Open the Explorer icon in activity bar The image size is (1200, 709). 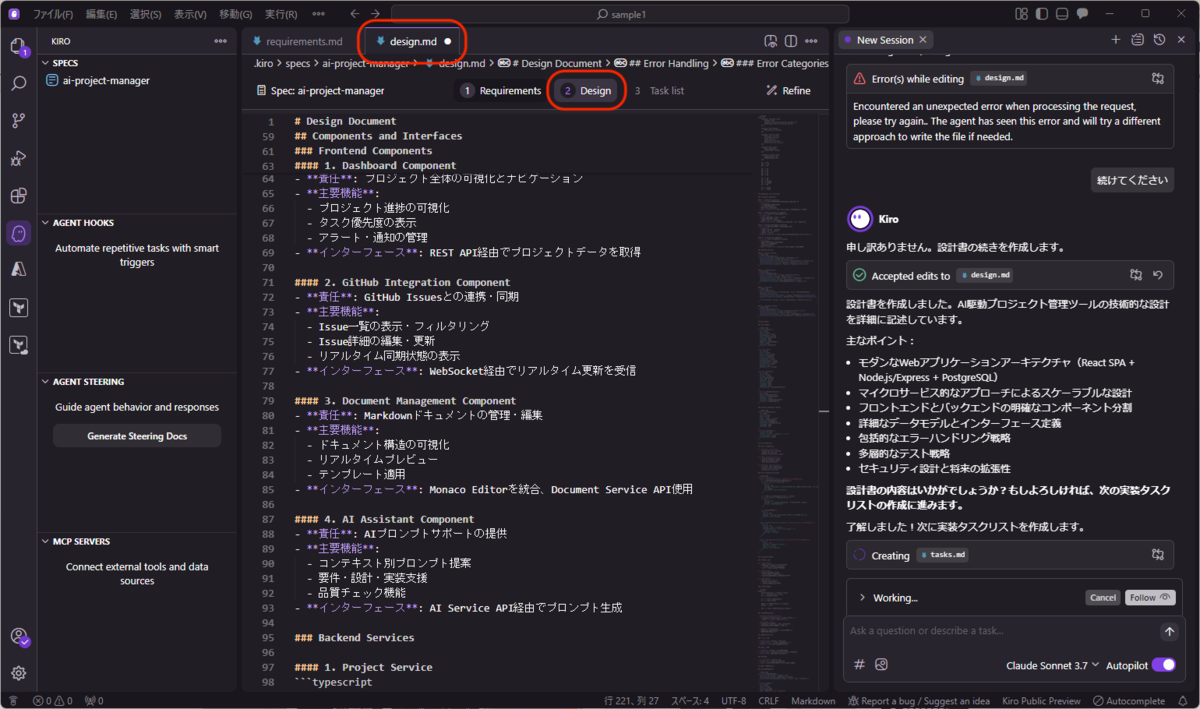[x=18, y=46]
